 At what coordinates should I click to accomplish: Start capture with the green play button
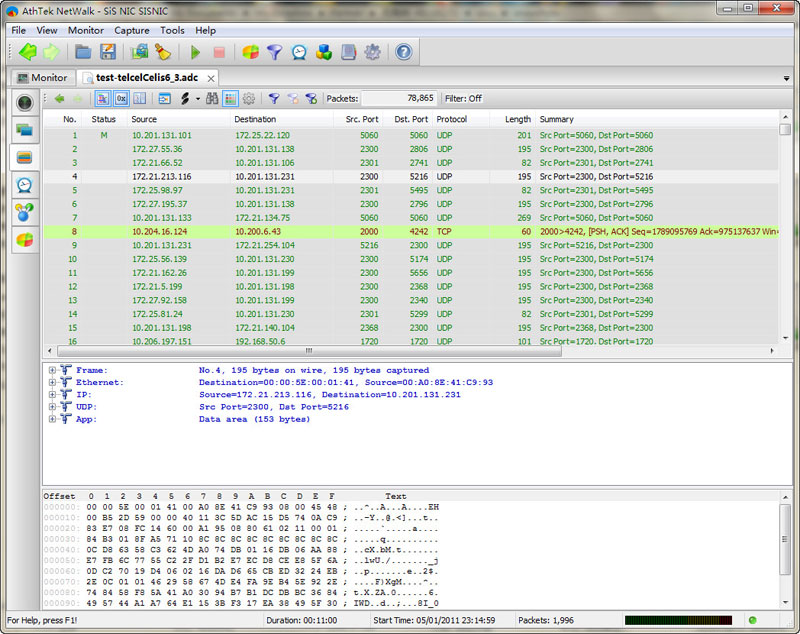(x=195, y=52)
